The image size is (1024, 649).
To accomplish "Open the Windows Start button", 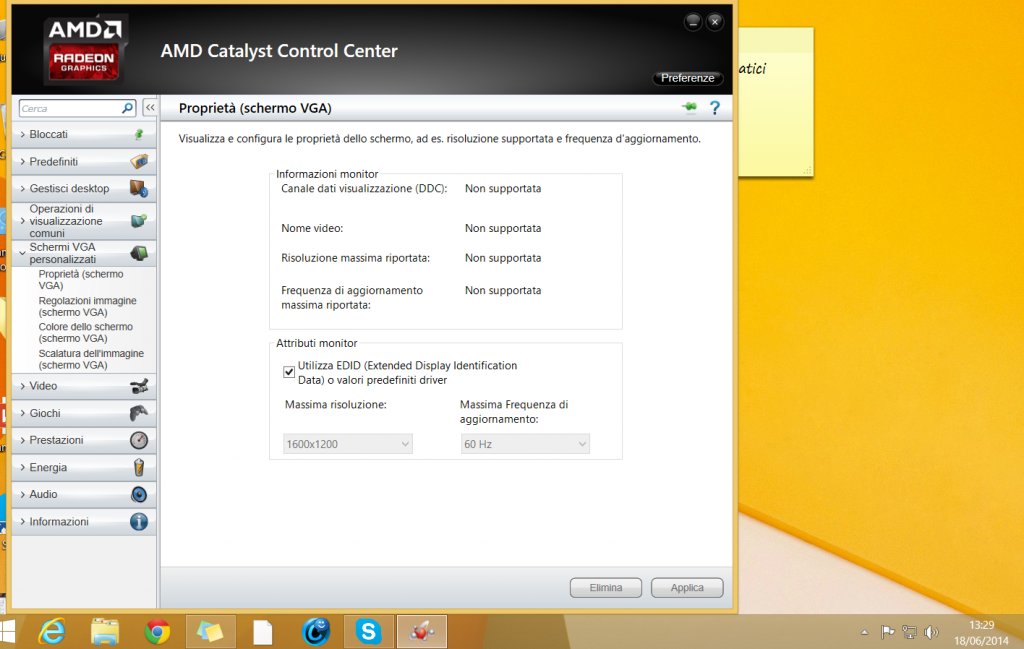I will tap(7, 631).
